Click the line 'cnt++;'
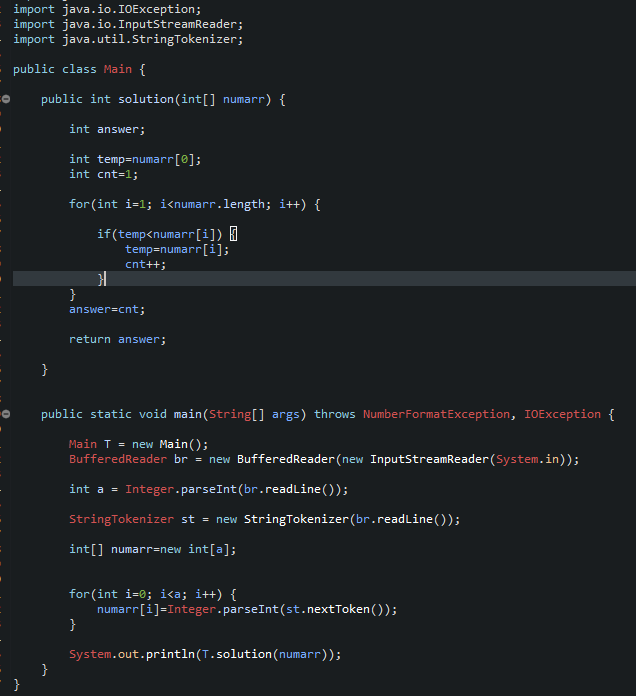636x696 pixels. click(146, 265)
